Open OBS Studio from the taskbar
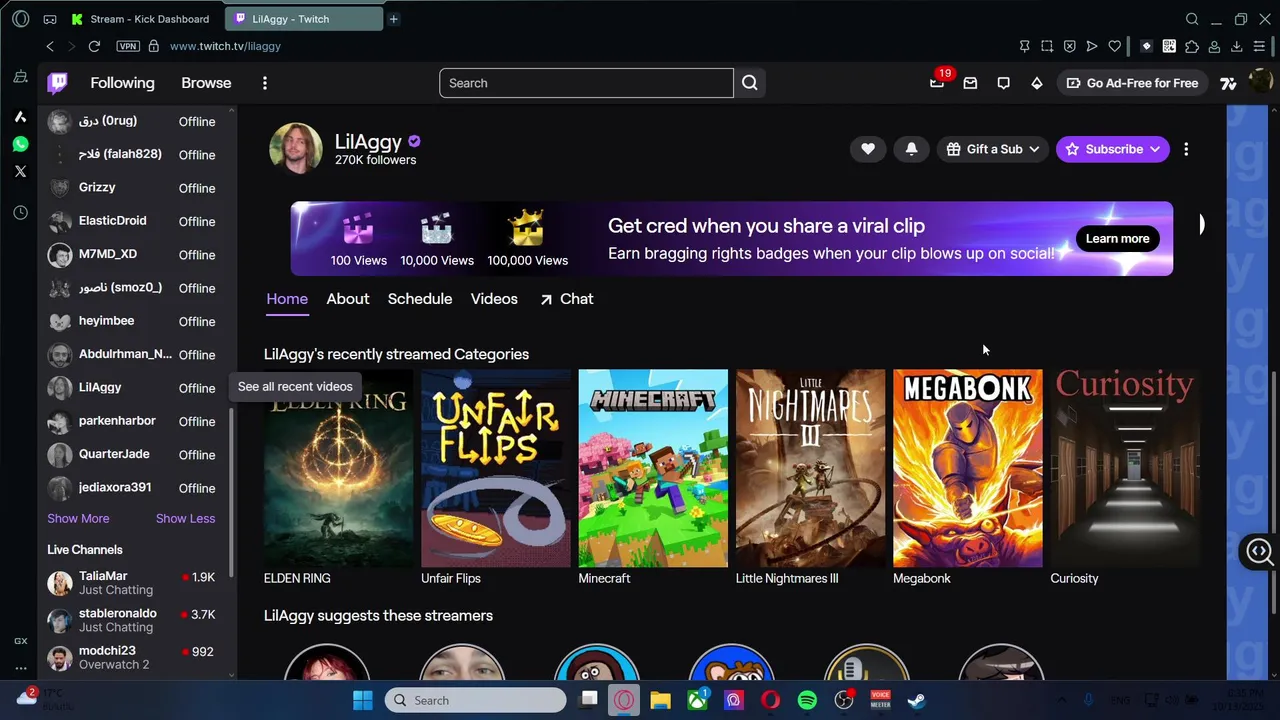This screenshot has height=720, width=1280. click(844, 700)
